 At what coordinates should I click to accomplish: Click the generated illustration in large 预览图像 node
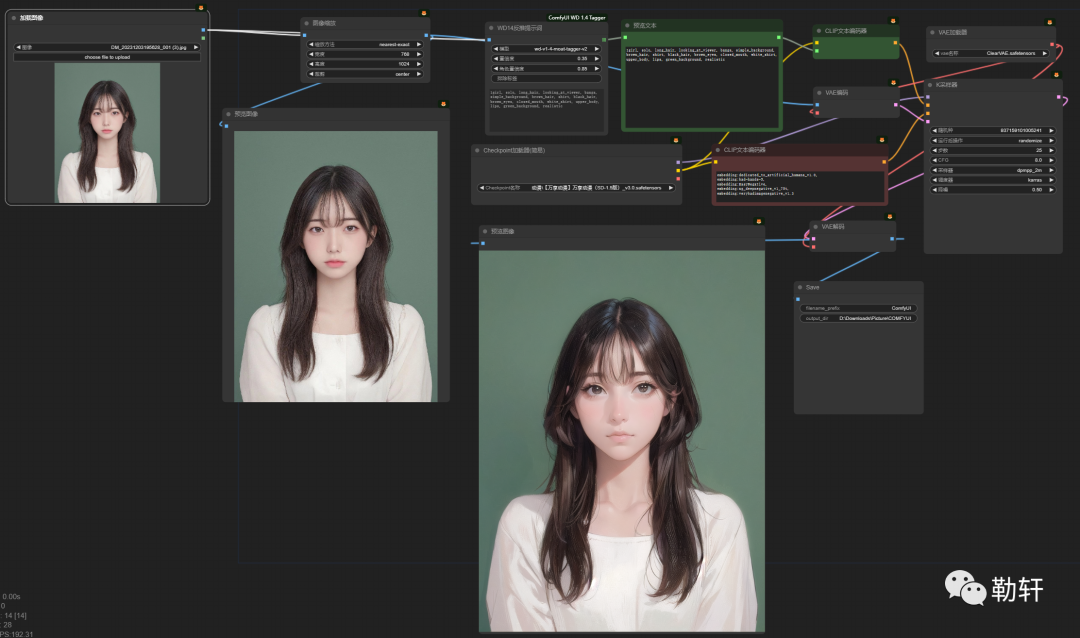pos(621,440)
